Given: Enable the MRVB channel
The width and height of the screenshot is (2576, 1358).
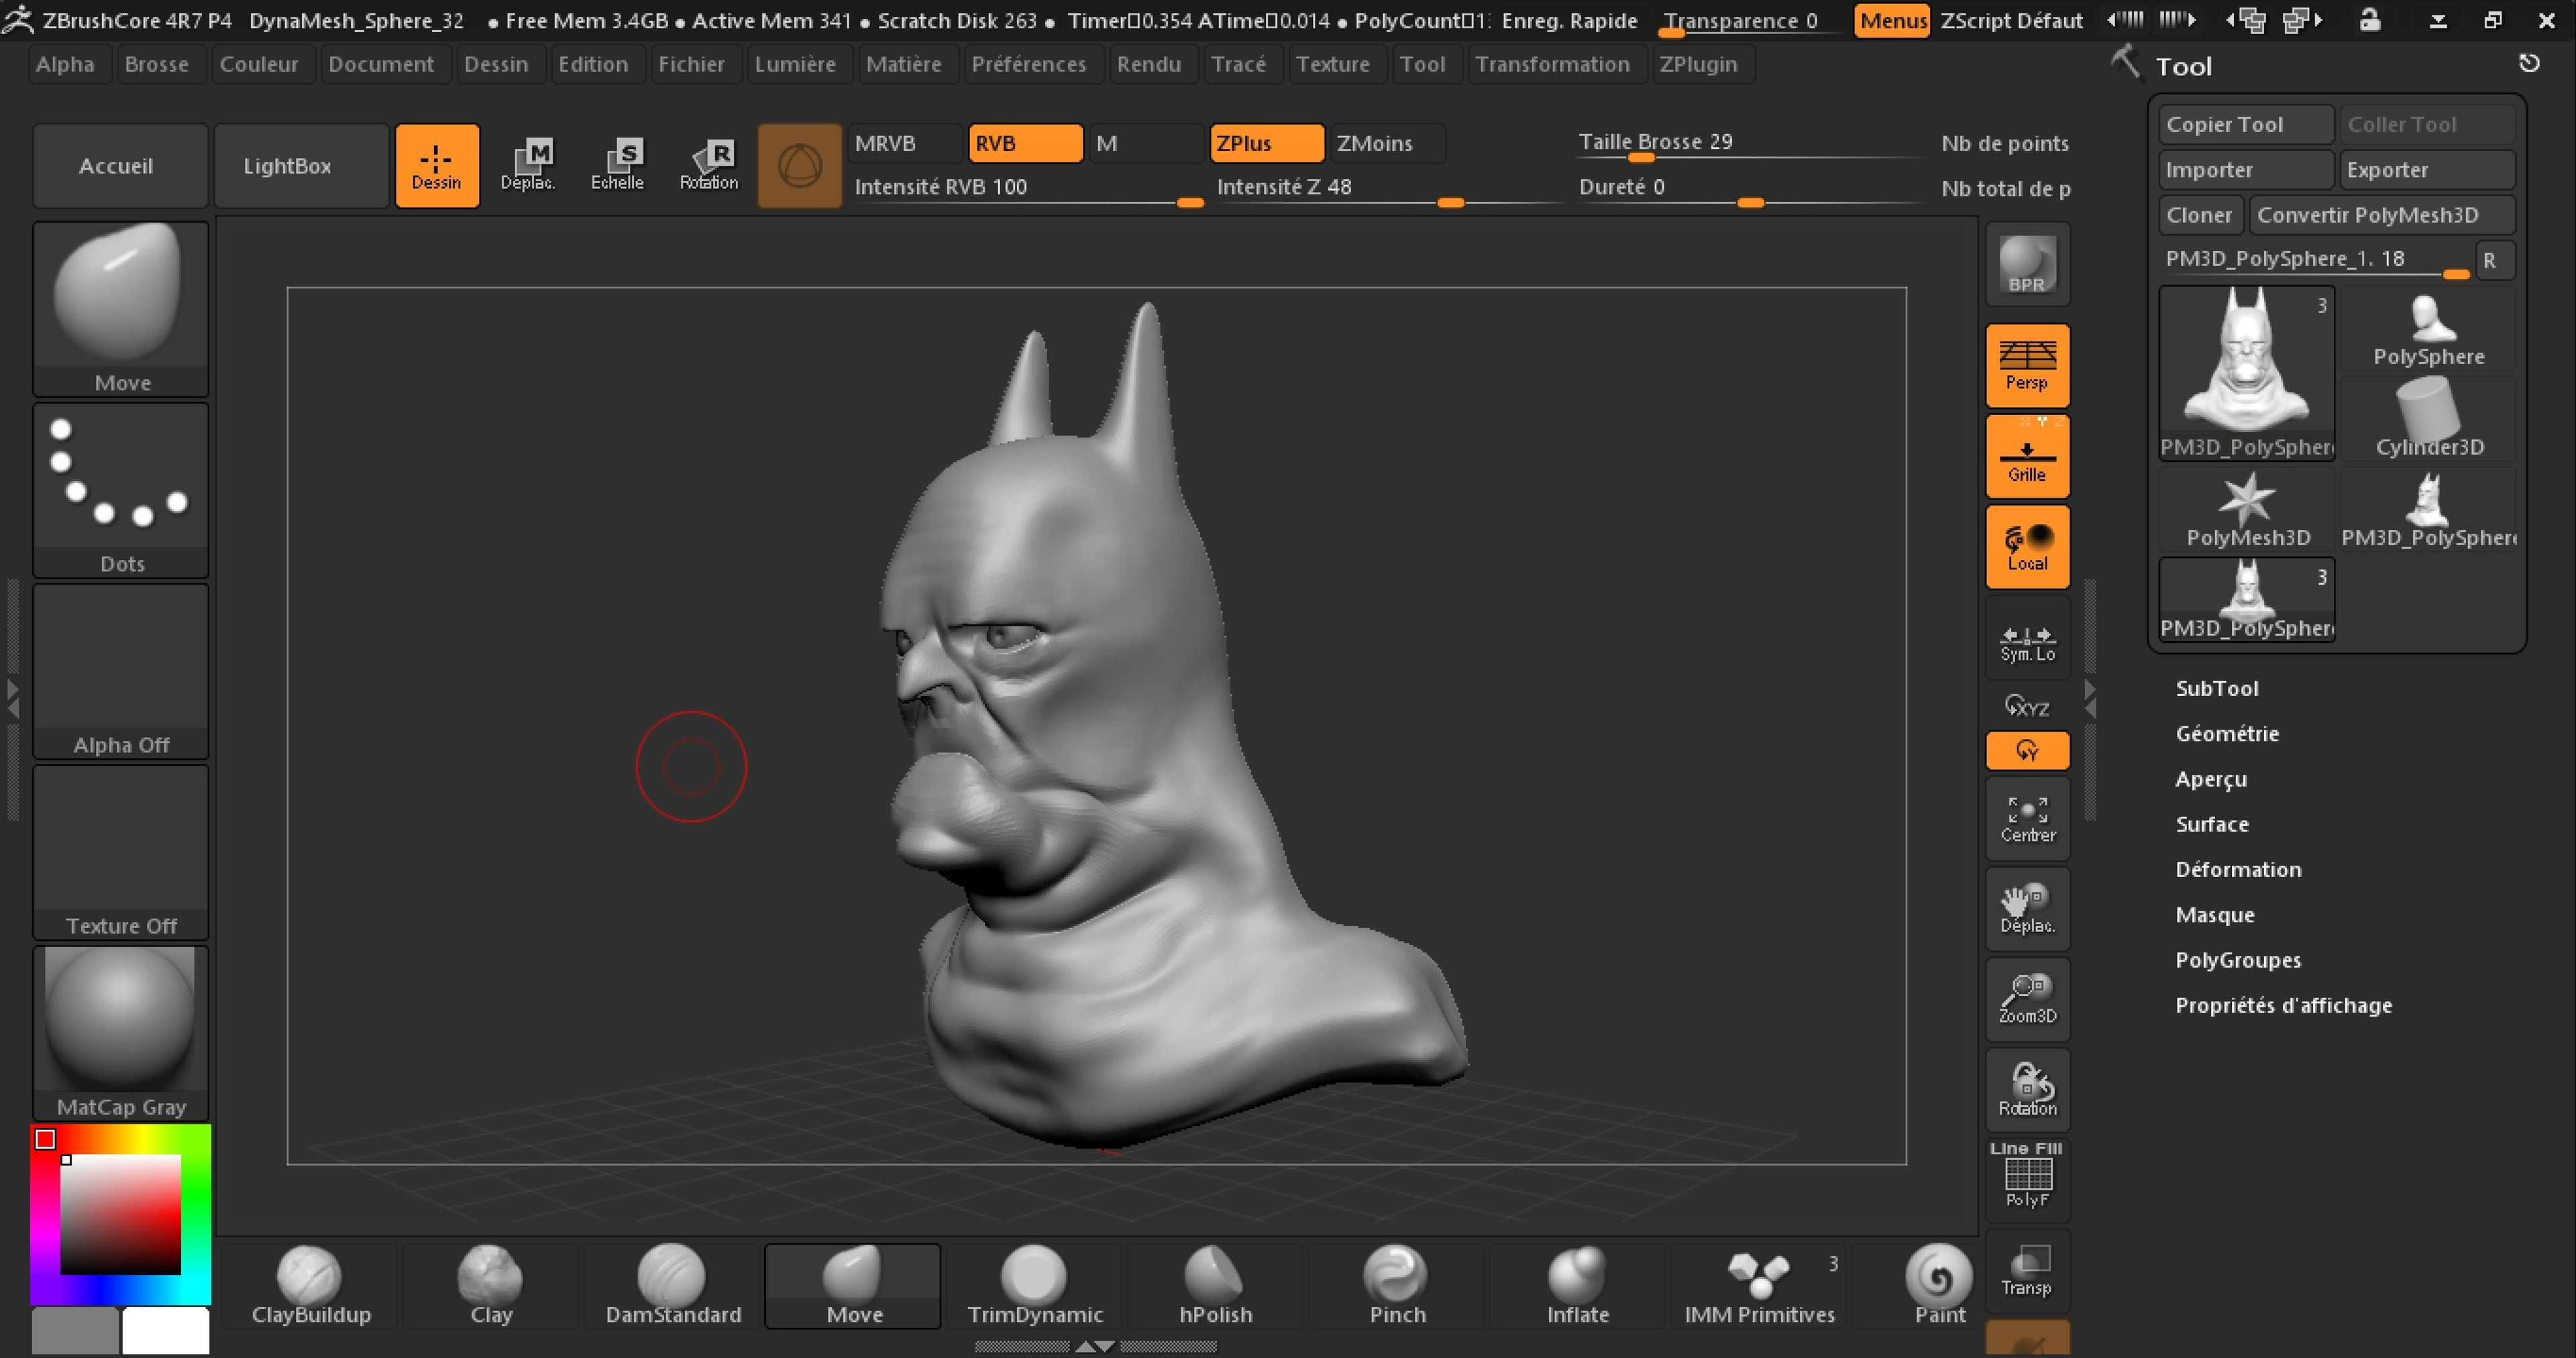Looking at the screenshot, I should (x=905, y=143).
